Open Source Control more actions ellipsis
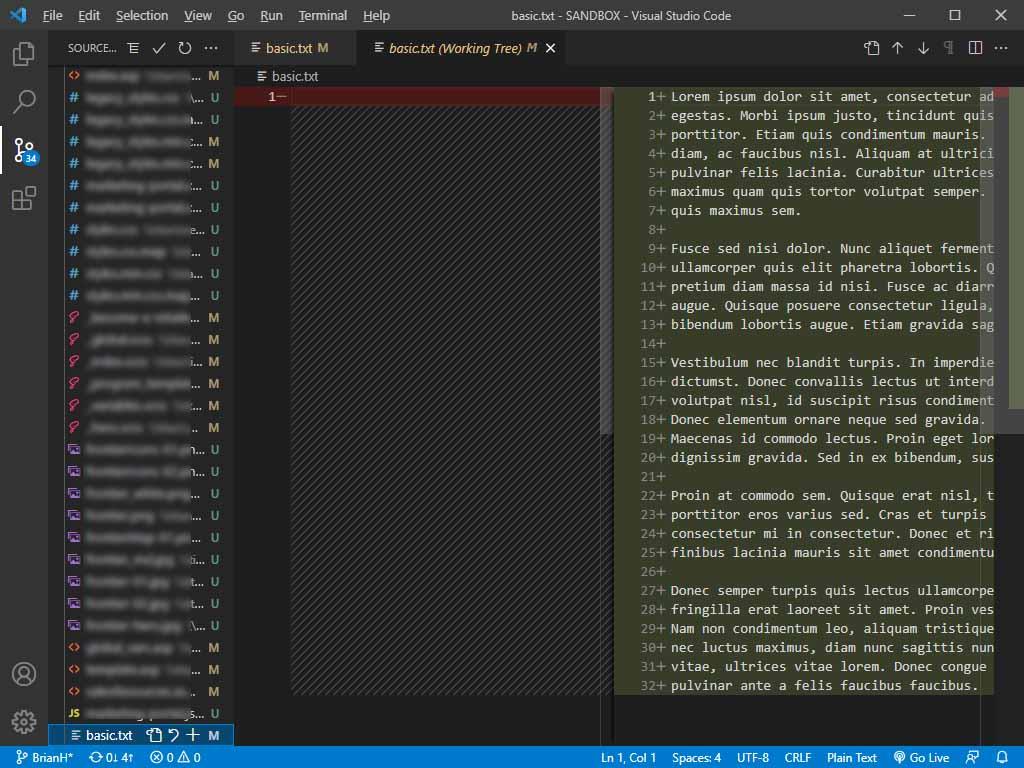Image resolution: width=1024 pixels, height=768 pixels. click(211, 48)
